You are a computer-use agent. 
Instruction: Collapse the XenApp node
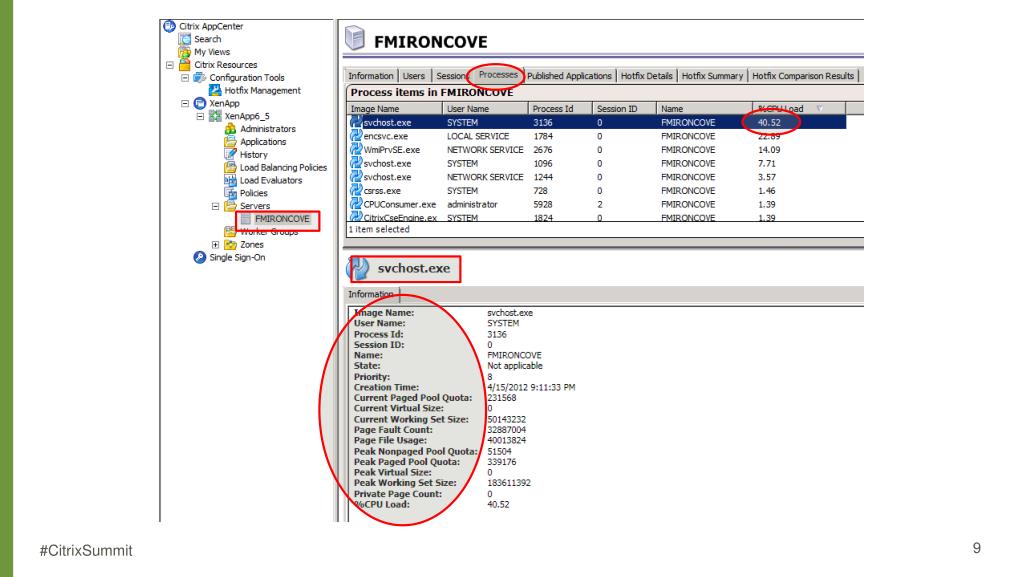coord(185,103)
